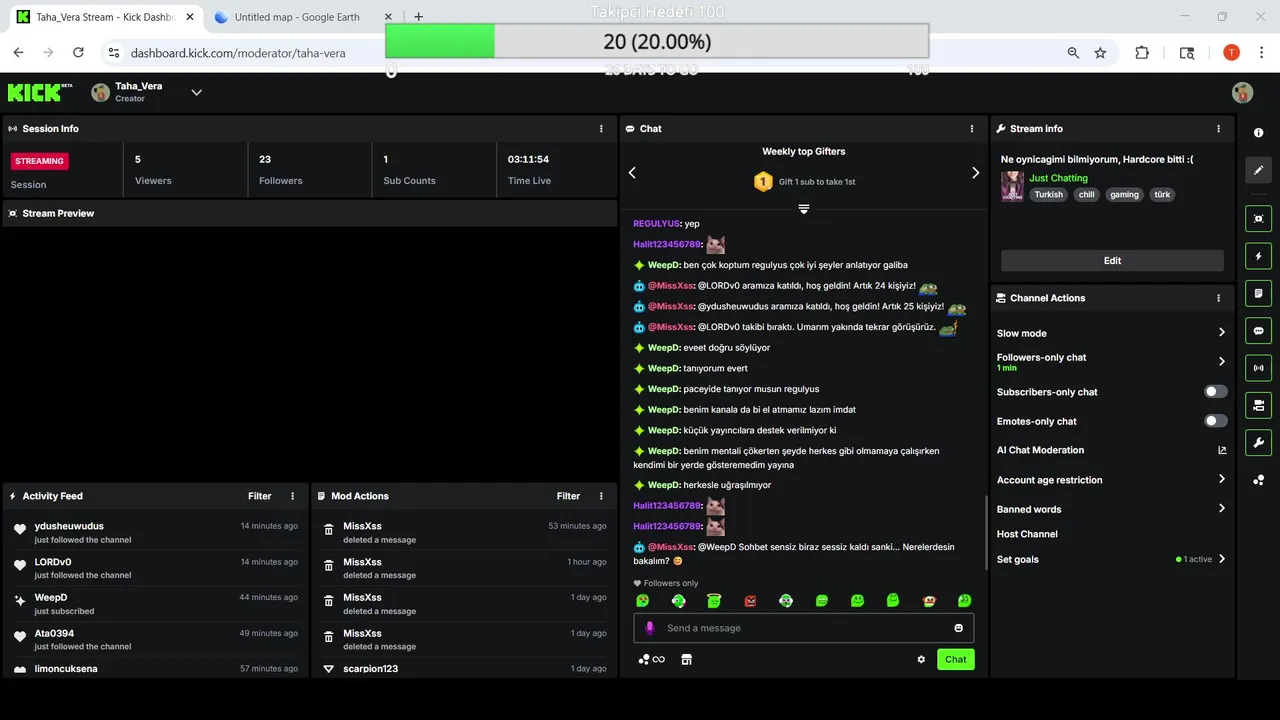This screenshot has width=1280, height=720.
Task: Toggle the broadcast signal icon in sidebar
Action: [x=1258, y=368]
